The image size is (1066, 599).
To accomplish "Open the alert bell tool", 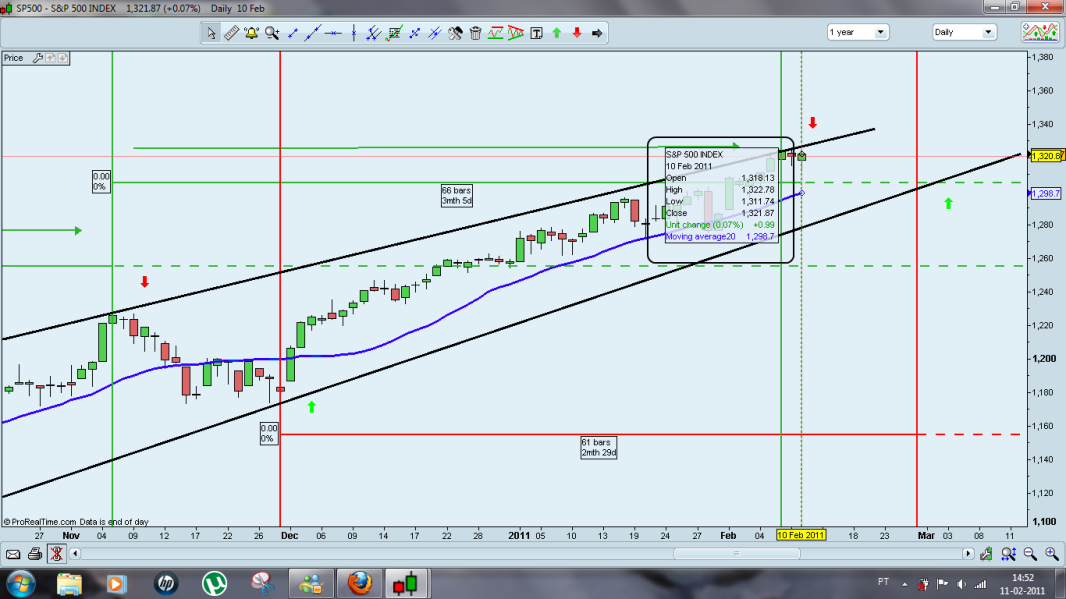I will click(252, 33).
